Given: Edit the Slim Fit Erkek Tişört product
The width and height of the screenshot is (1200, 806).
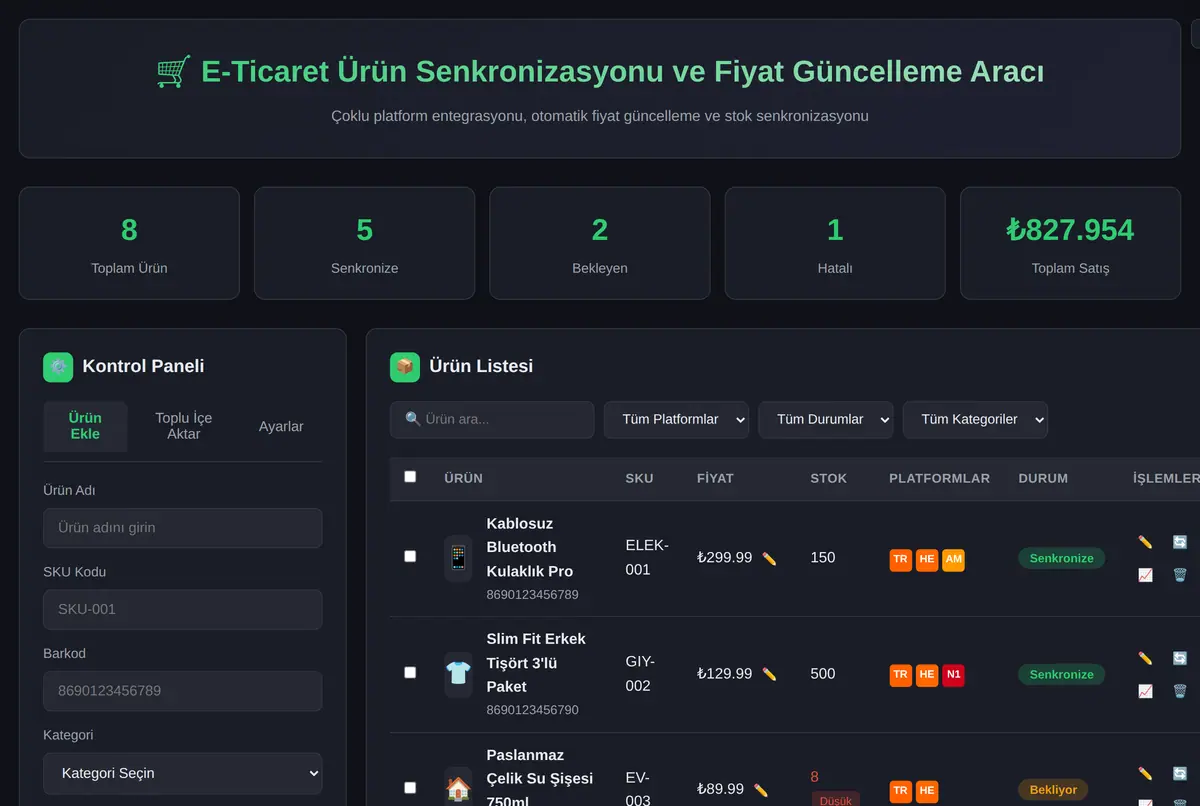Looking at the screenshot, I should [1145, 658].
